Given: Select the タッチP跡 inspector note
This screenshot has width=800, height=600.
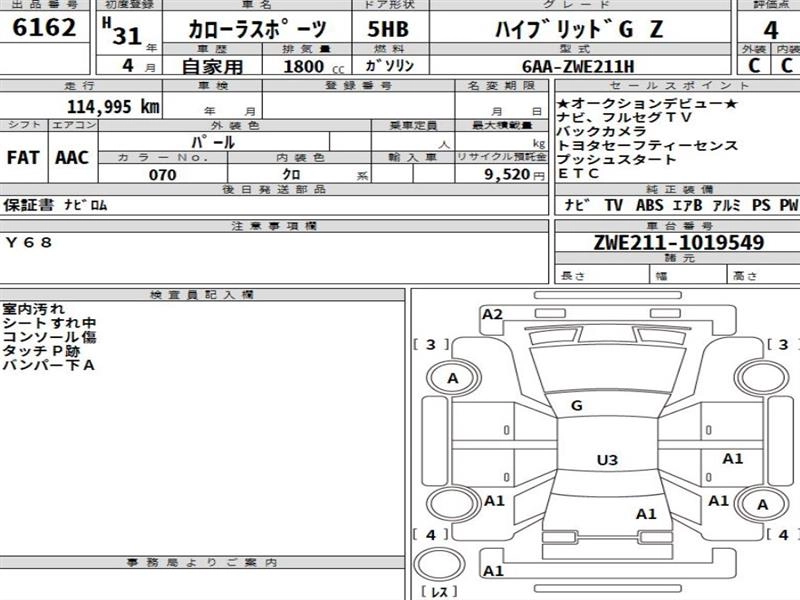Looking at the screenshot, I should coord(41,351).
